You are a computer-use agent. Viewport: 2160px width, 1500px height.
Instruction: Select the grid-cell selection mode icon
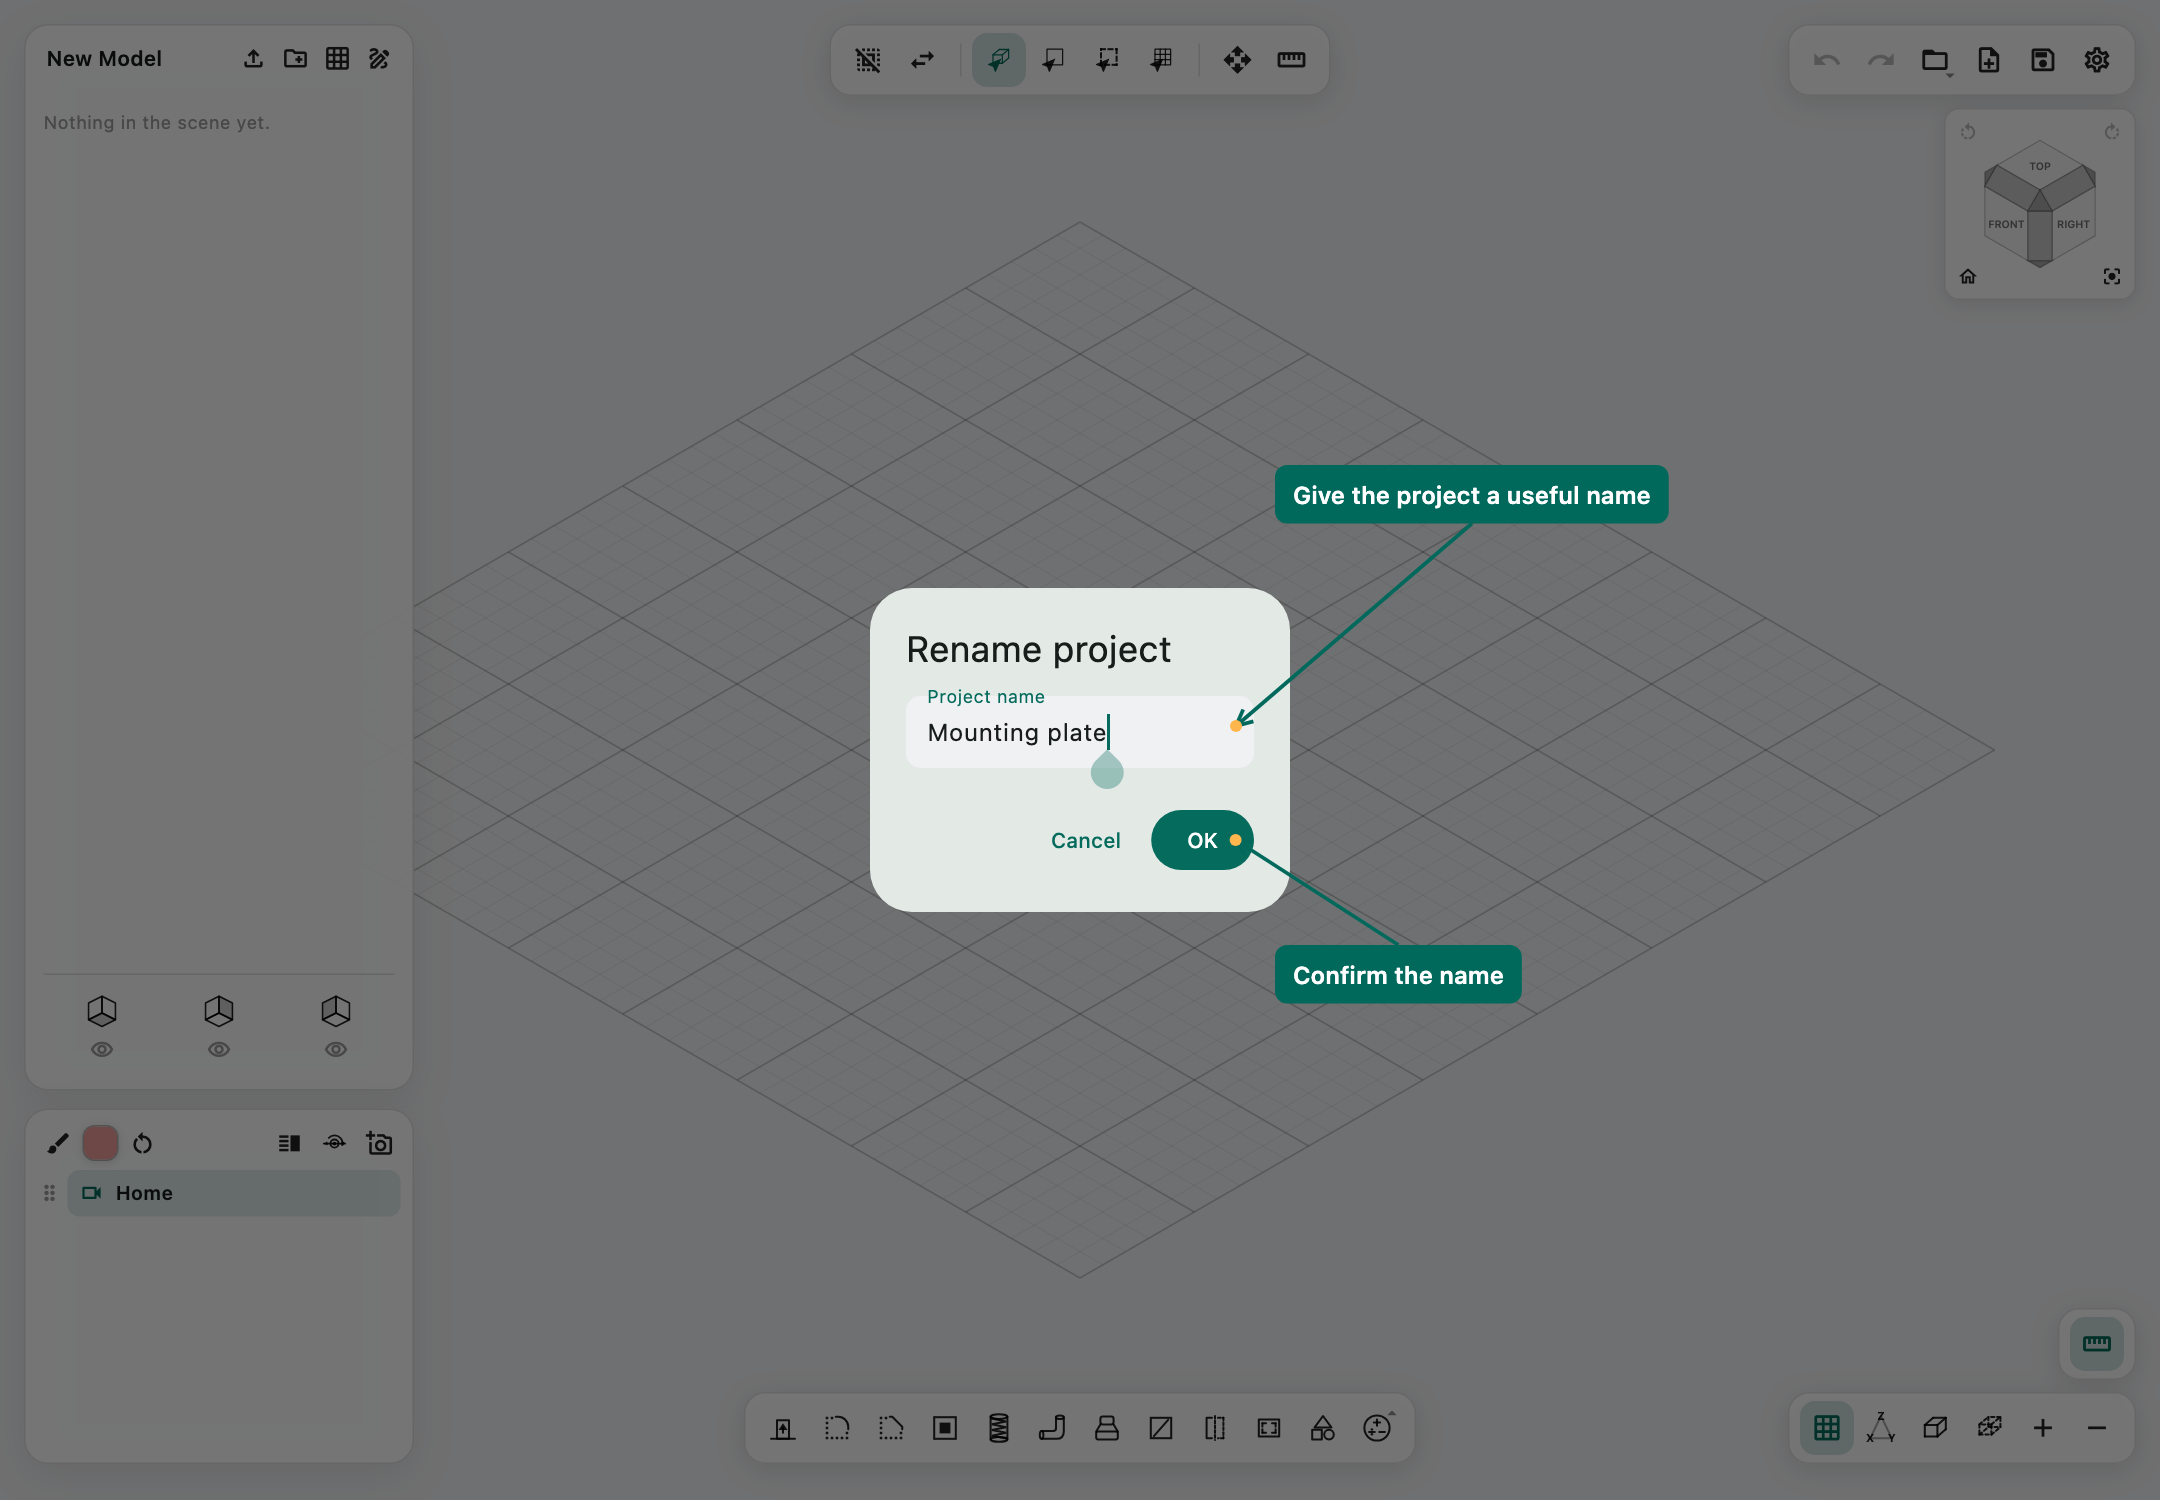(x=1161, y=60)
